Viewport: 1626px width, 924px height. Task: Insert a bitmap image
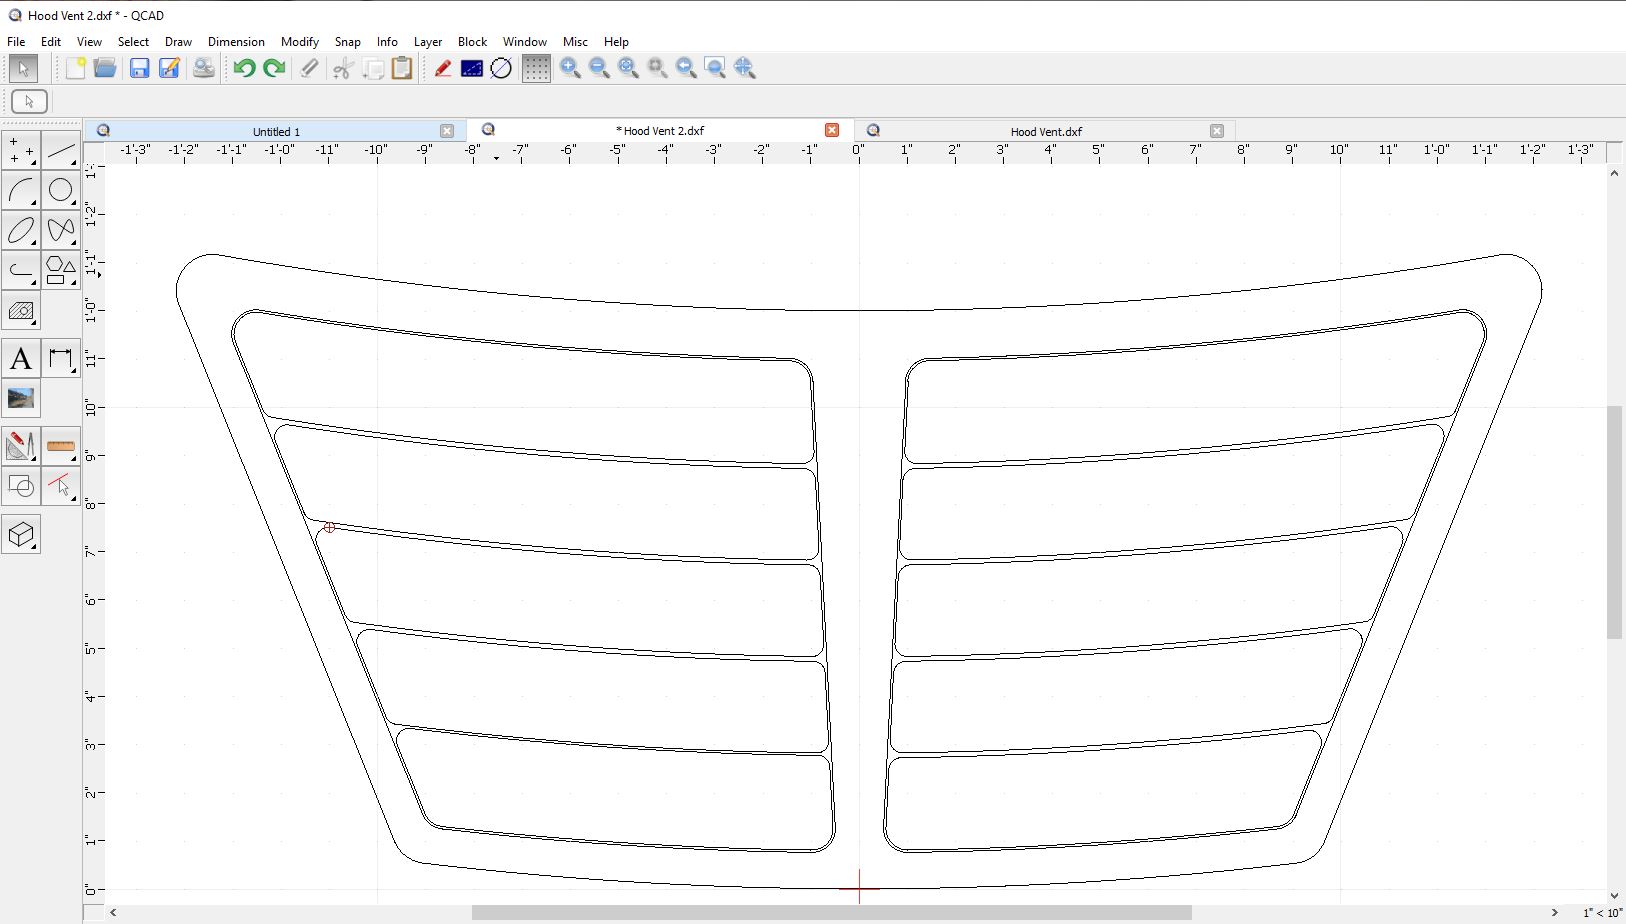pyautogui.click(x=21, y=398)
